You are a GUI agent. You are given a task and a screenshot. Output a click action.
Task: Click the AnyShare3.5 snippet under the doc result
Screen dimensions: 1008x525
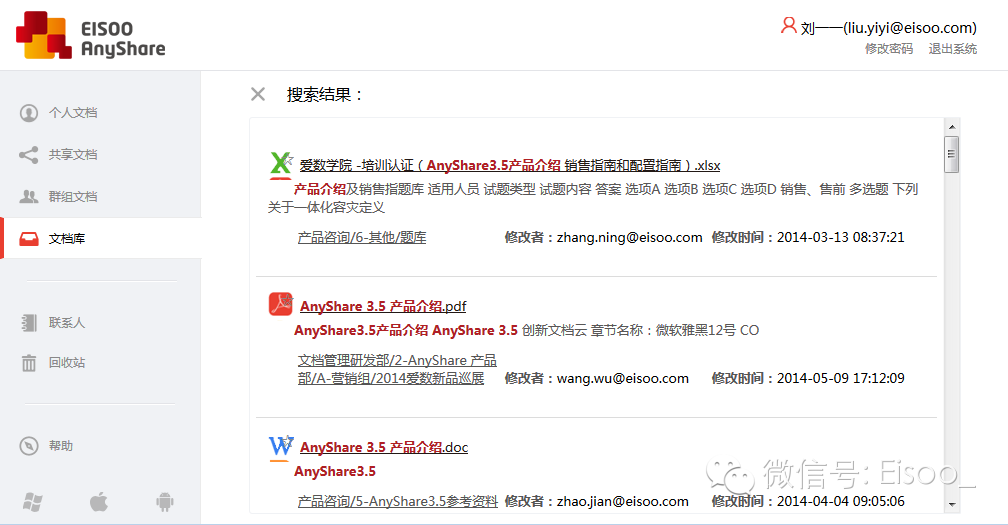[335, 471]
